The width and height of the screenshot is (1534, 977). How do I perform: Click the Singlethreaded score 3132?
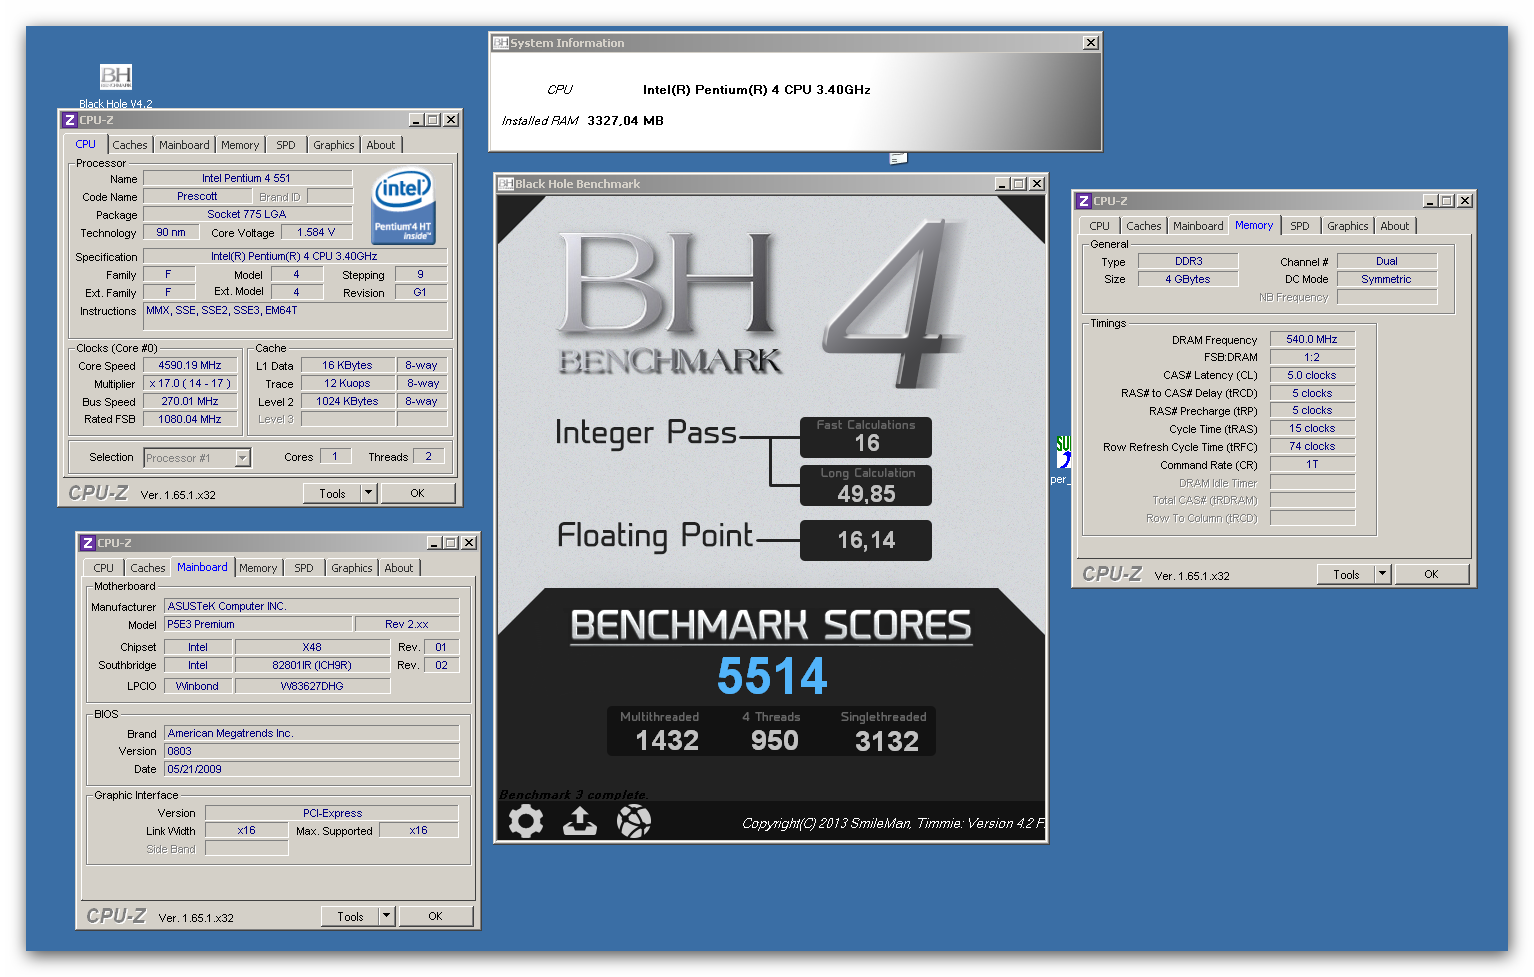(x=887, y=741)
